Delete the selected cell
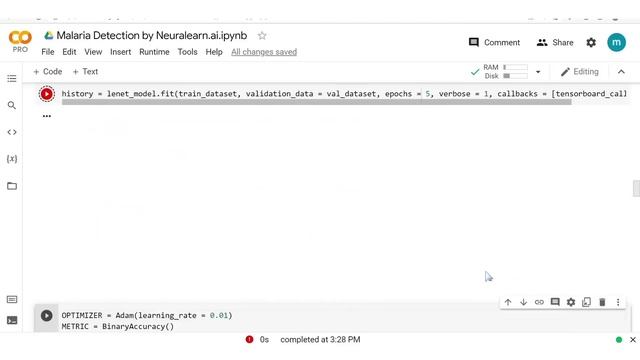640x360 pixels. [x=602, y=302]
